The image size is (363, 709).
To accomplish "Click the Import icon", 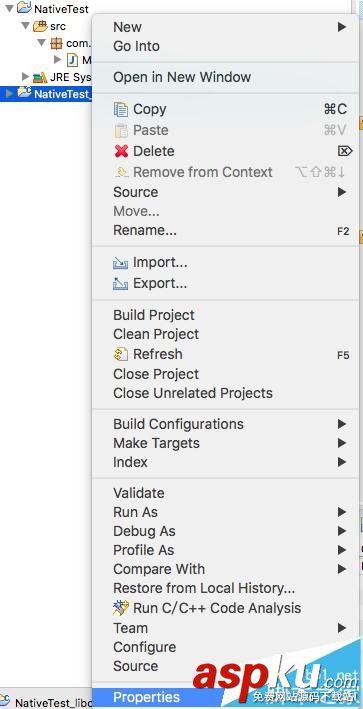I will [x=120, y=263].
